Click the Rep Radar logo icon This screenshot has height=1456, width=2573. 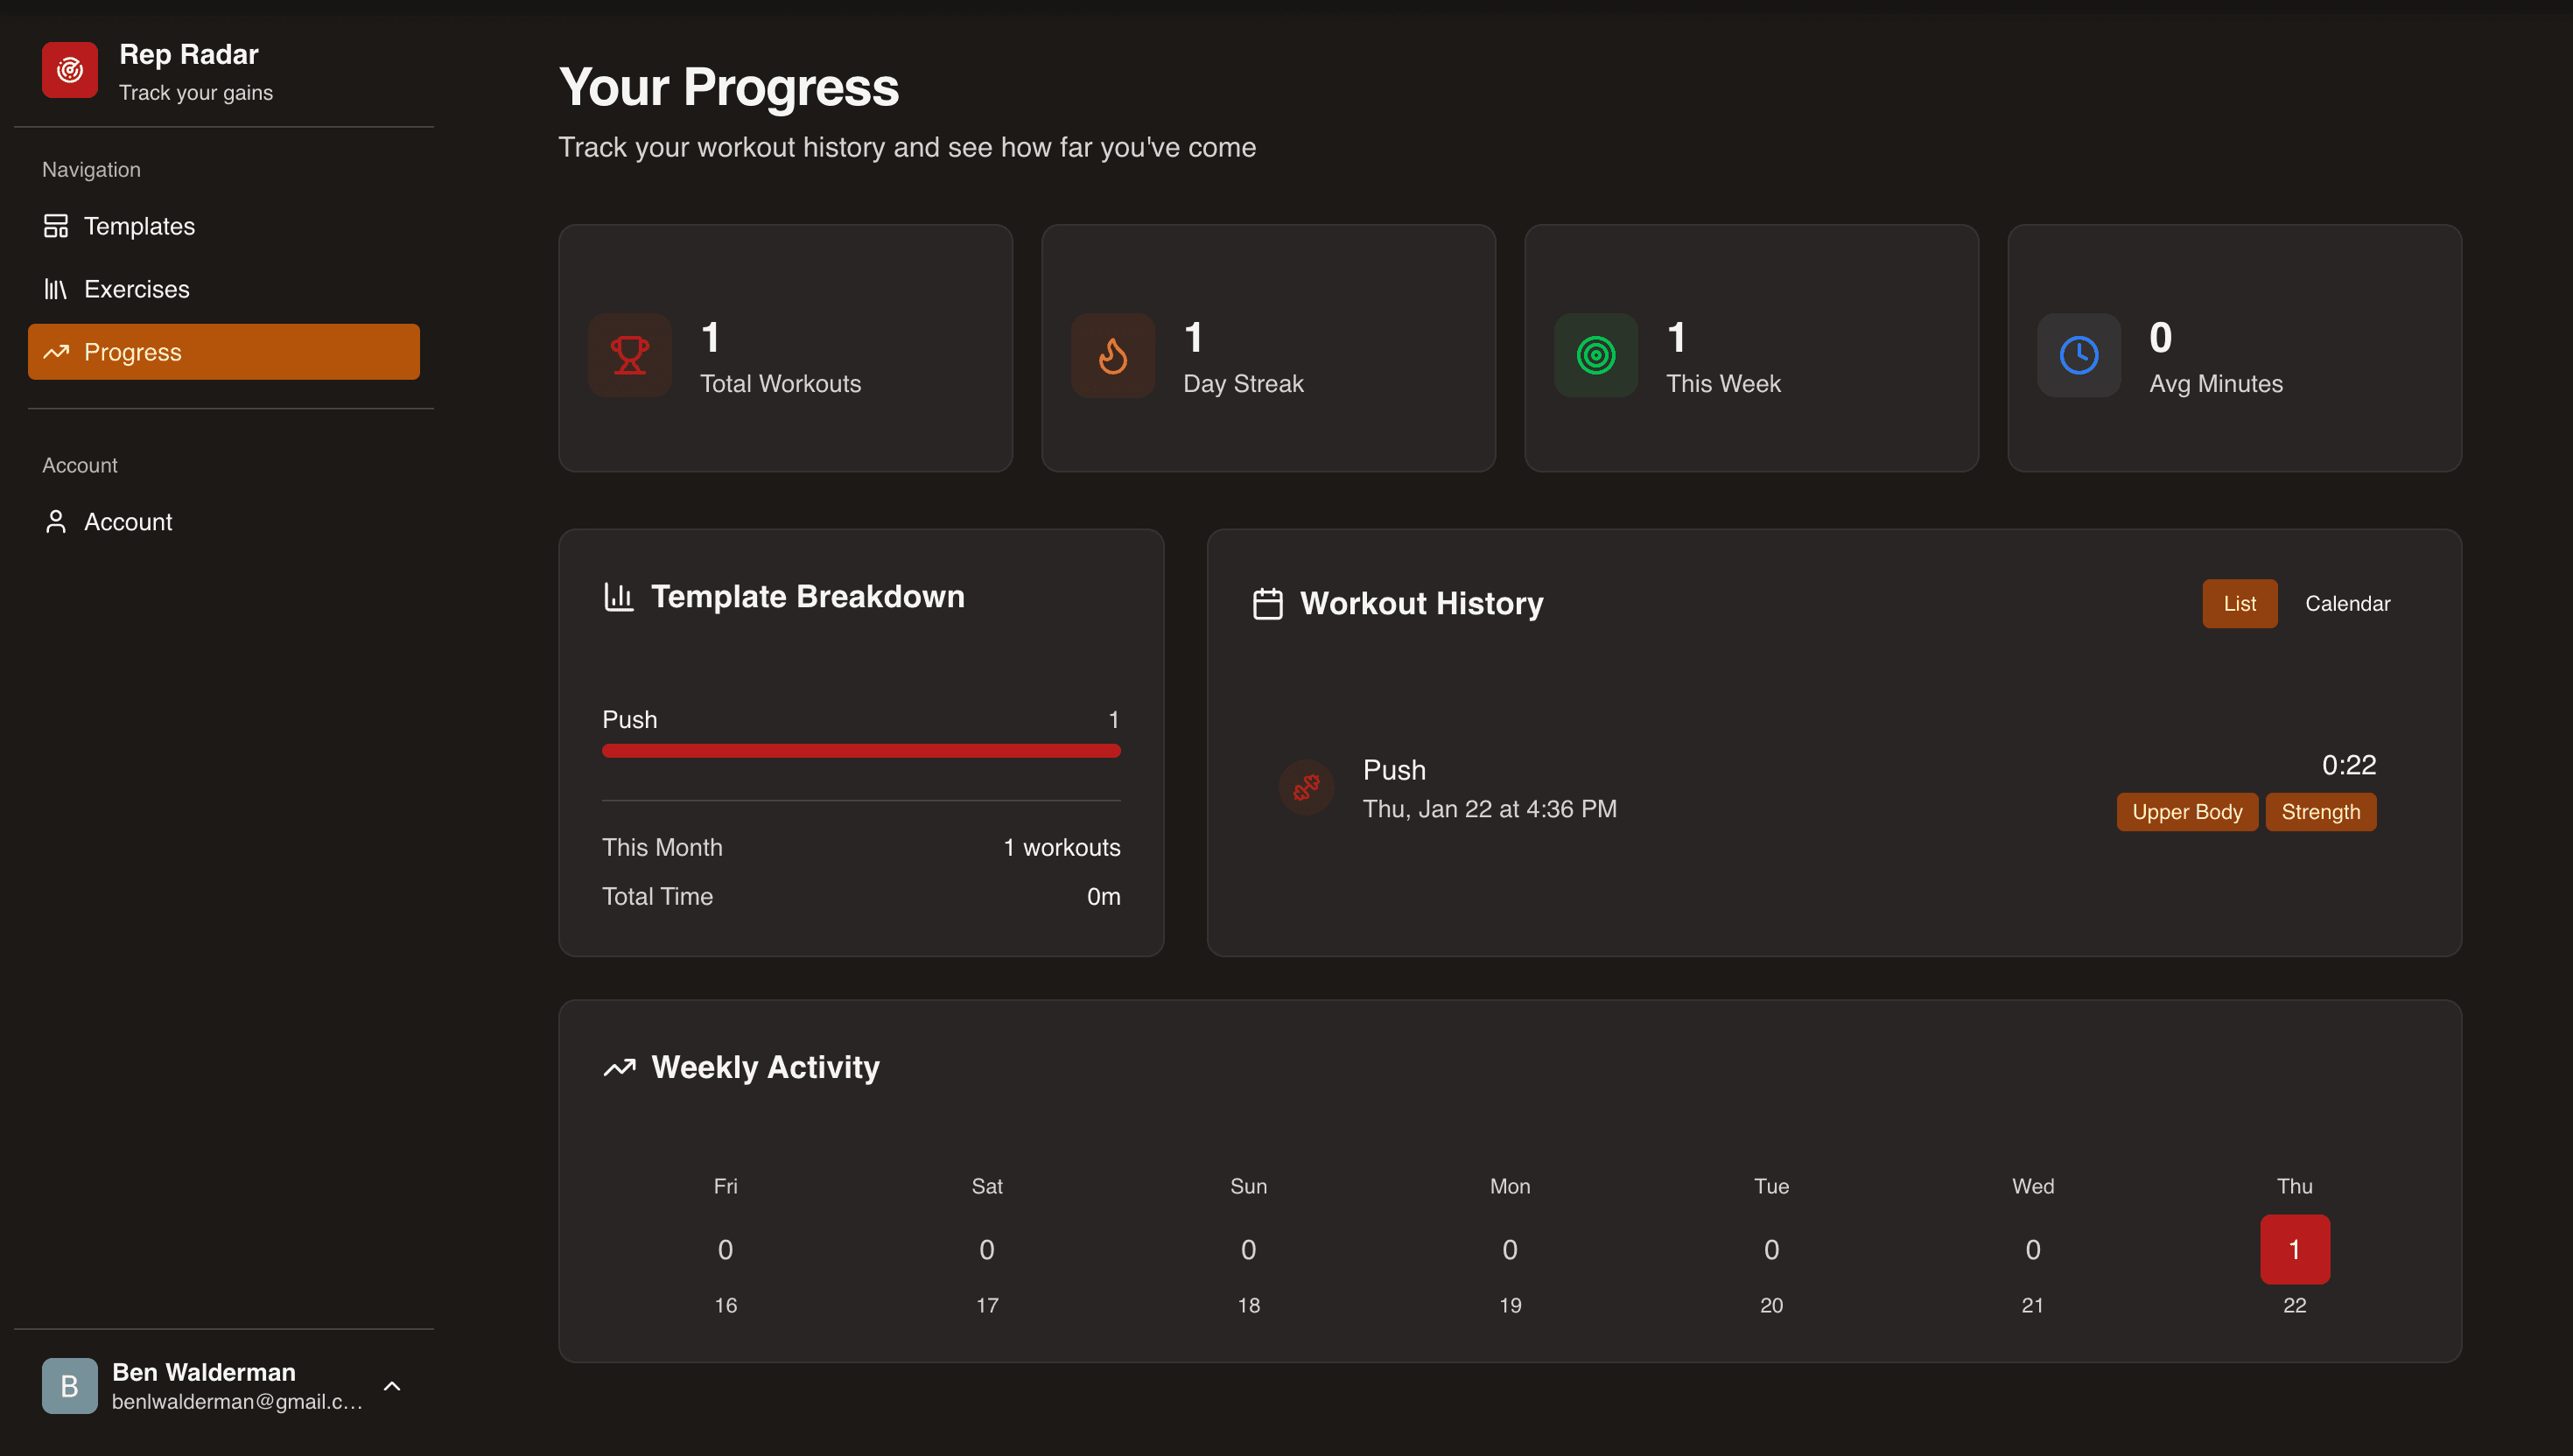[70, 70]
